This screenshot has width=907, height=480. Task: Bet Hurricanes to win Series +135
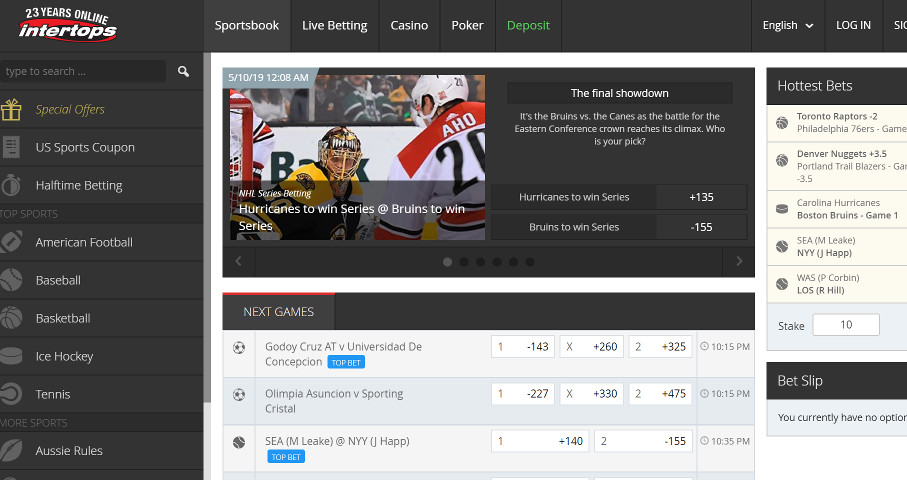click(x=619, y=197)
